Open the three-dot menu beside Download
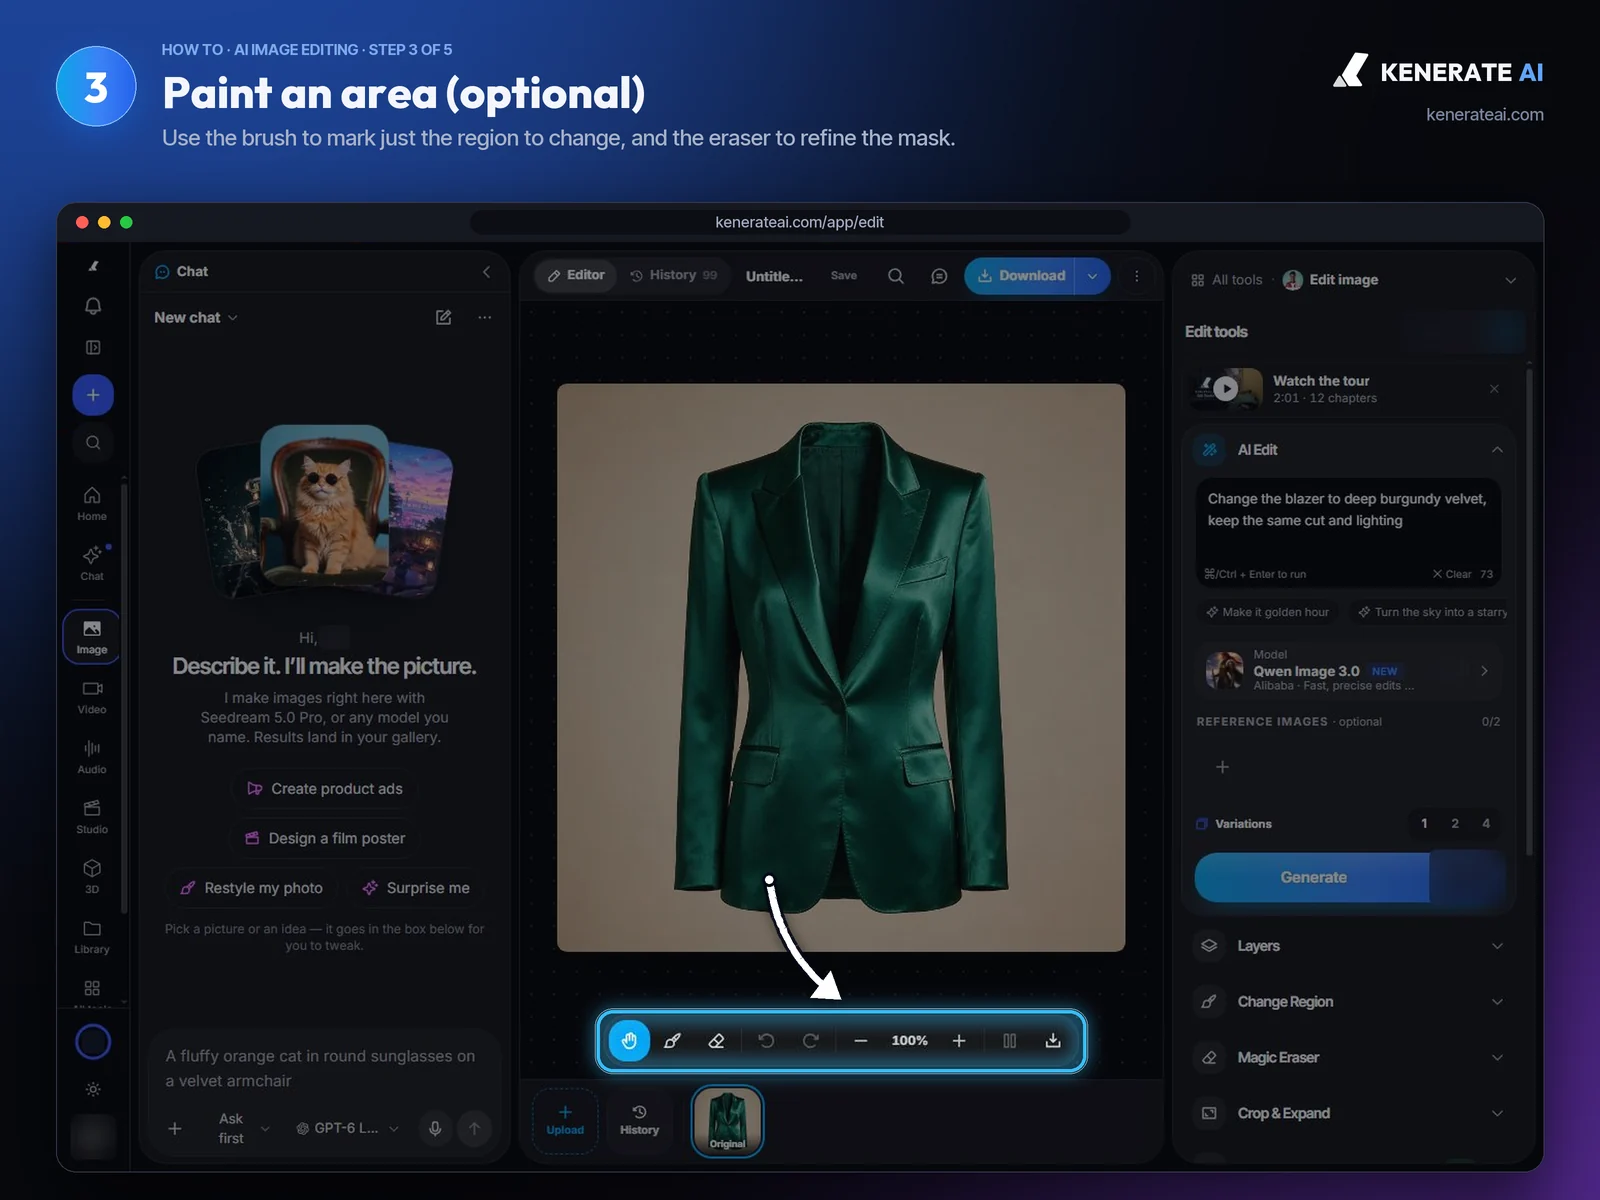Screen dimensions: 1600x1200 click(1136, 276)
